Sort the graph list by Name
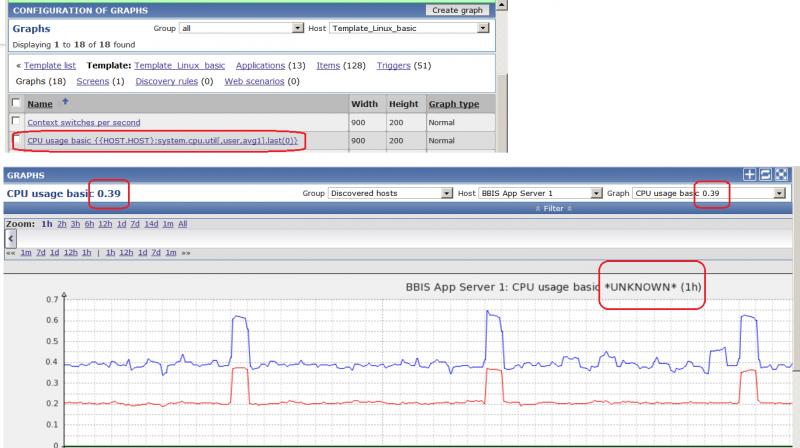 tap(40, 104)
